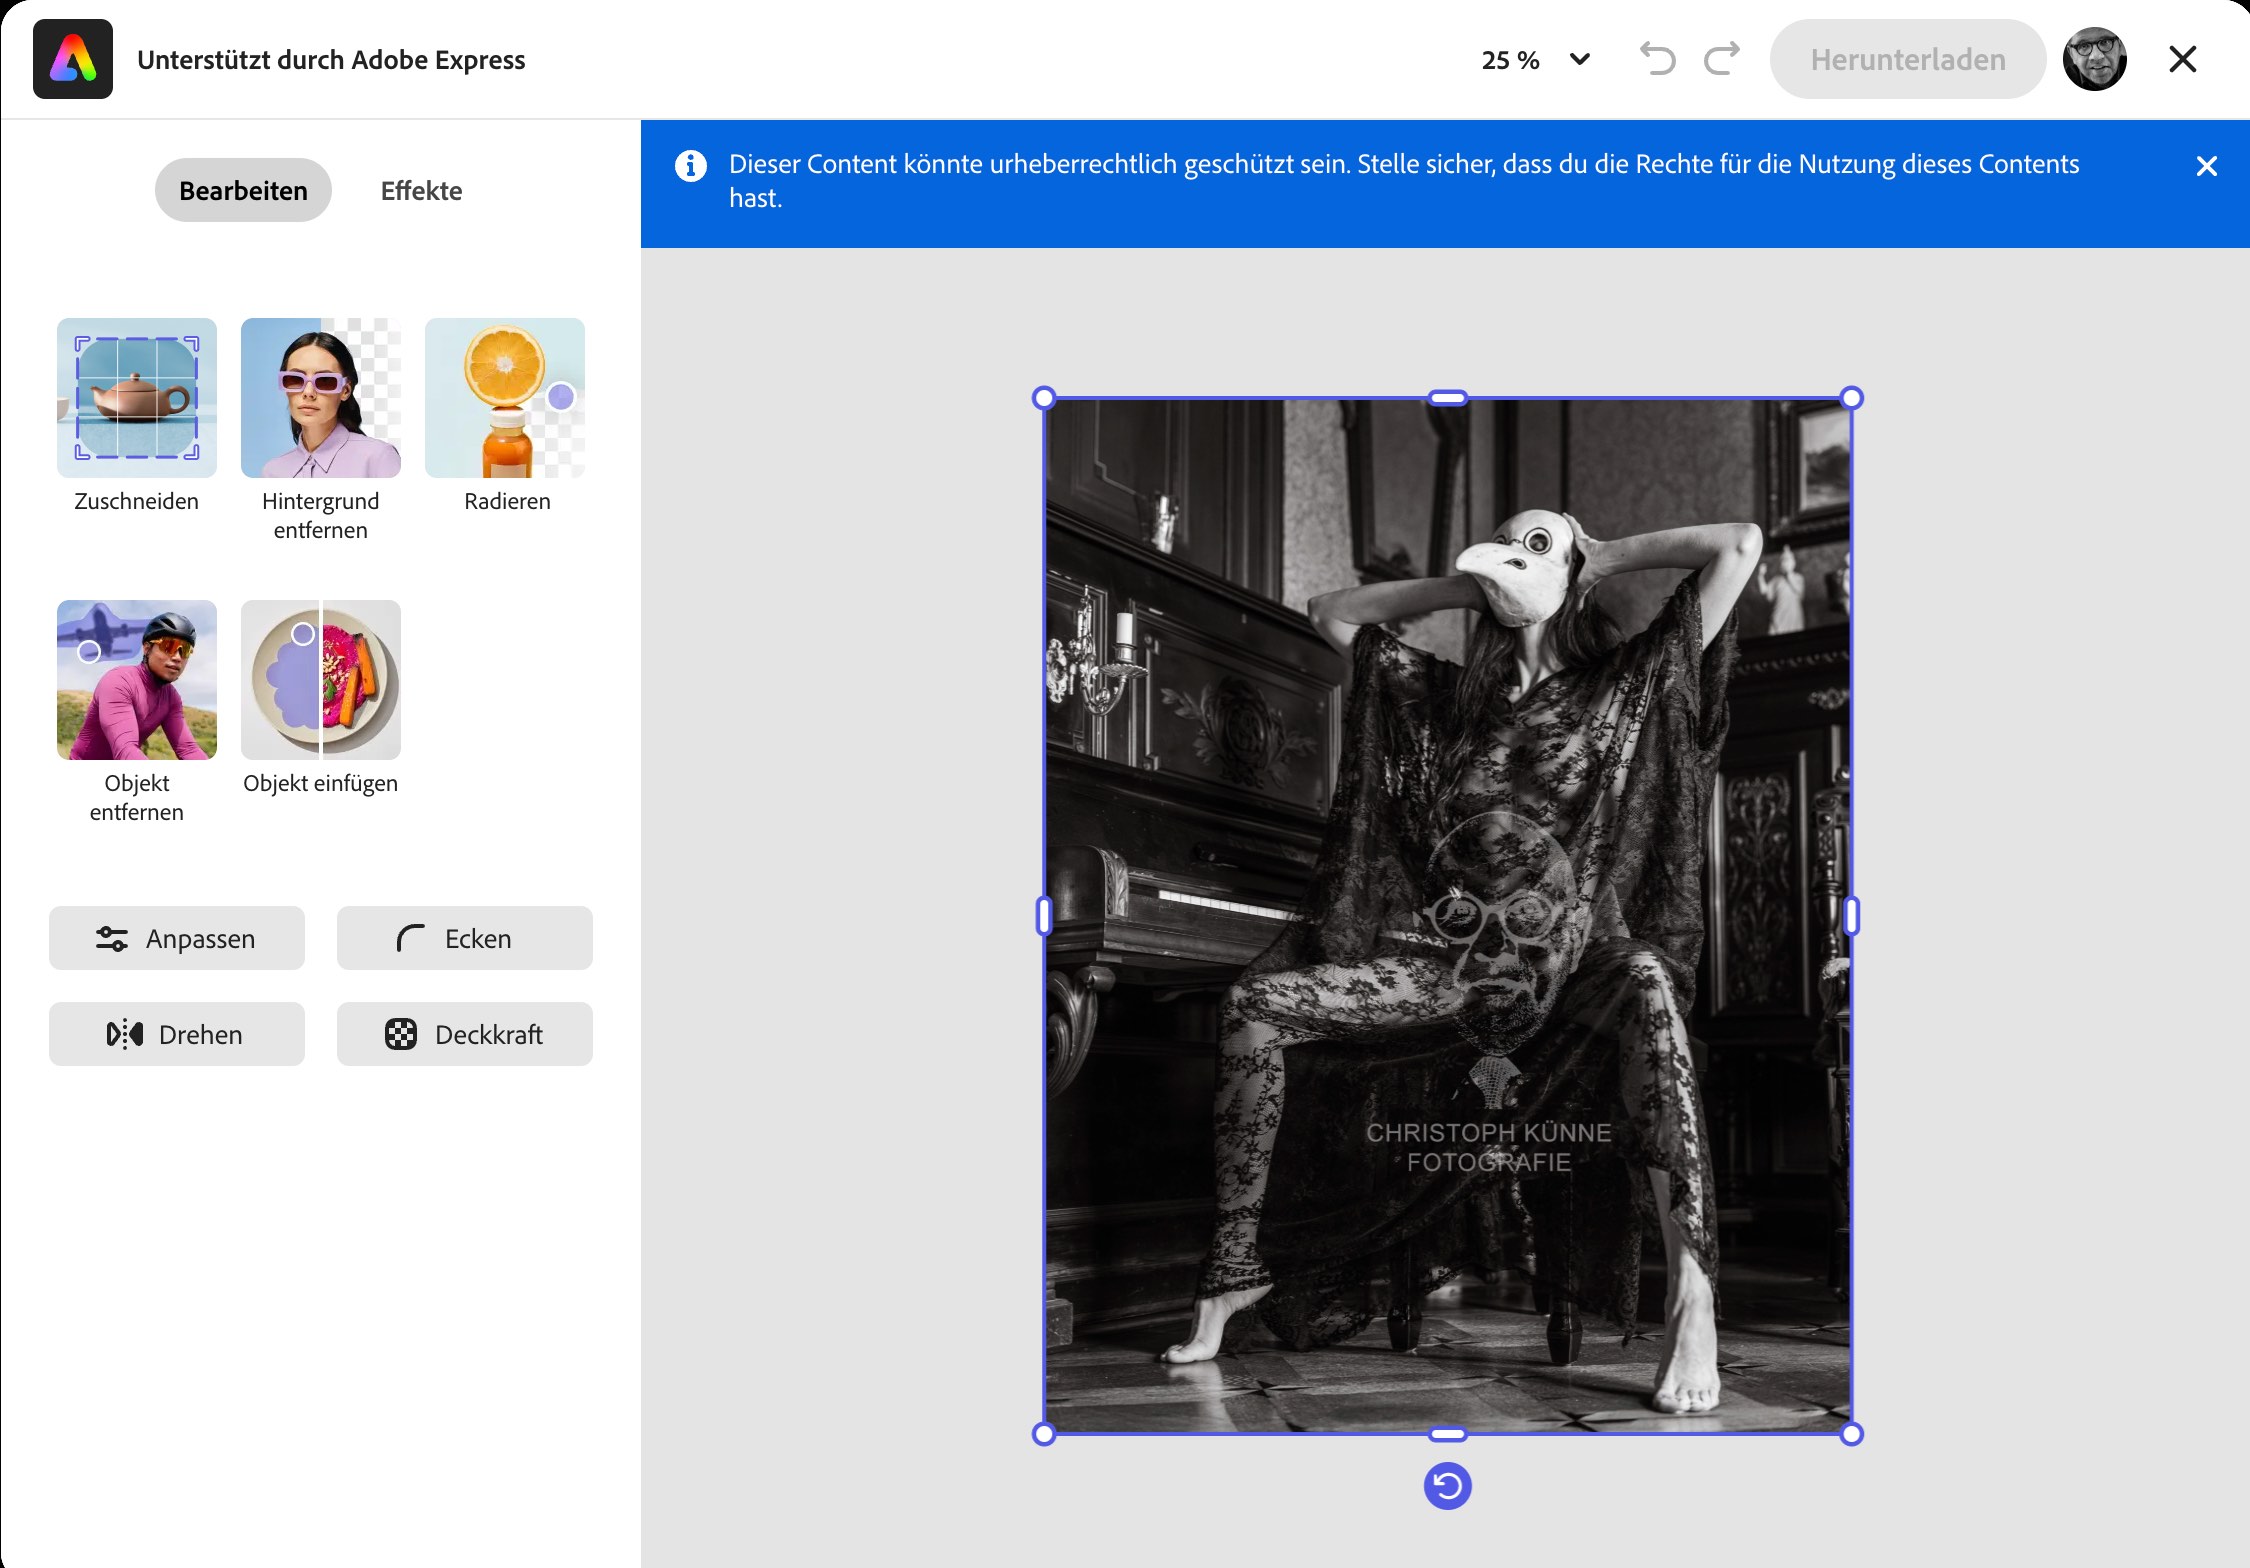Select the Bearbeiten tab
The image size is (2250, 1568).
point(243,190)
